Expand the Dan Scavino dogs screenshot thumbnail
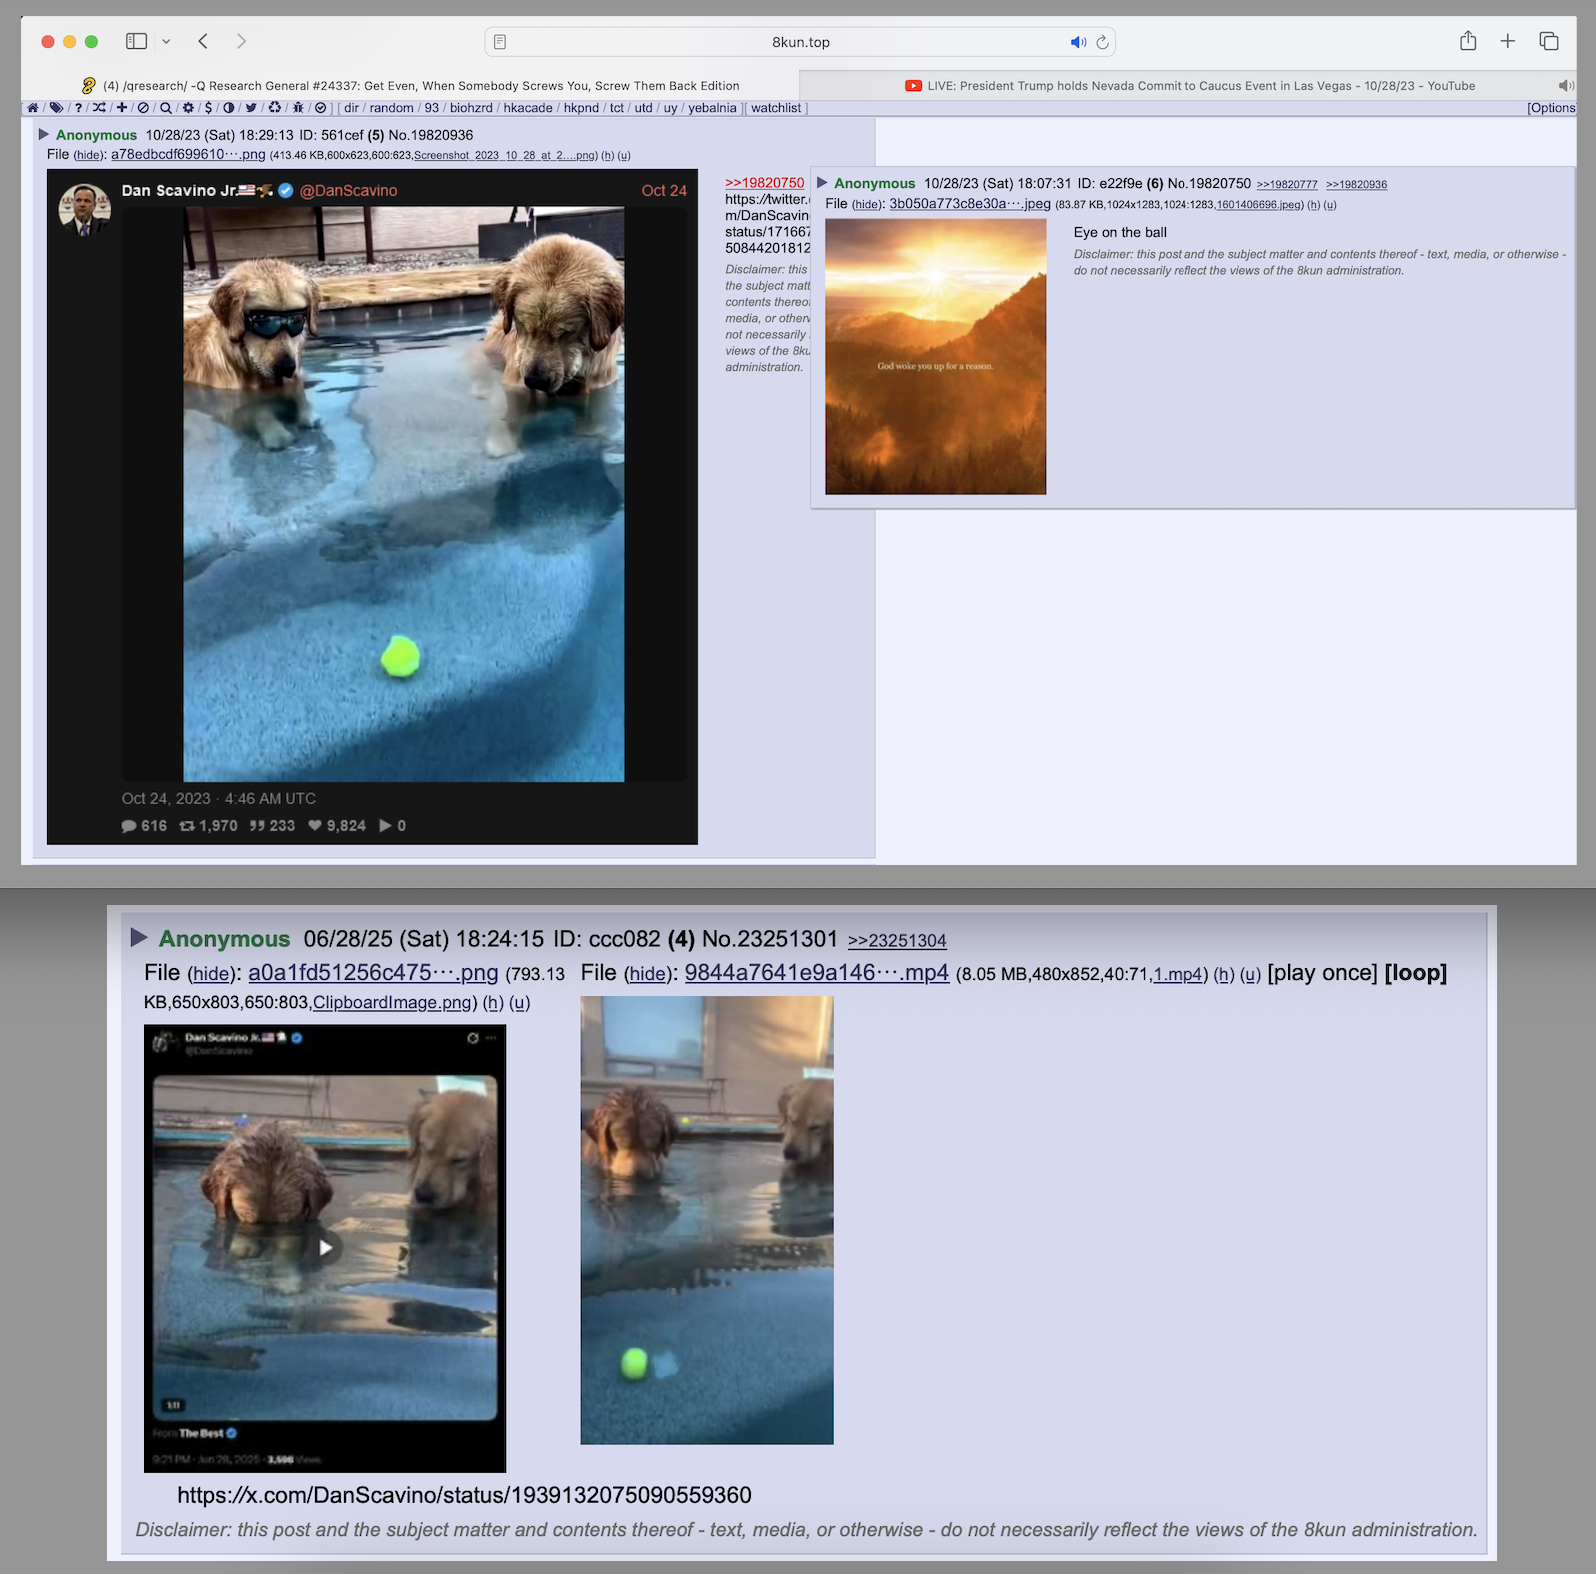 click(372, 507)
